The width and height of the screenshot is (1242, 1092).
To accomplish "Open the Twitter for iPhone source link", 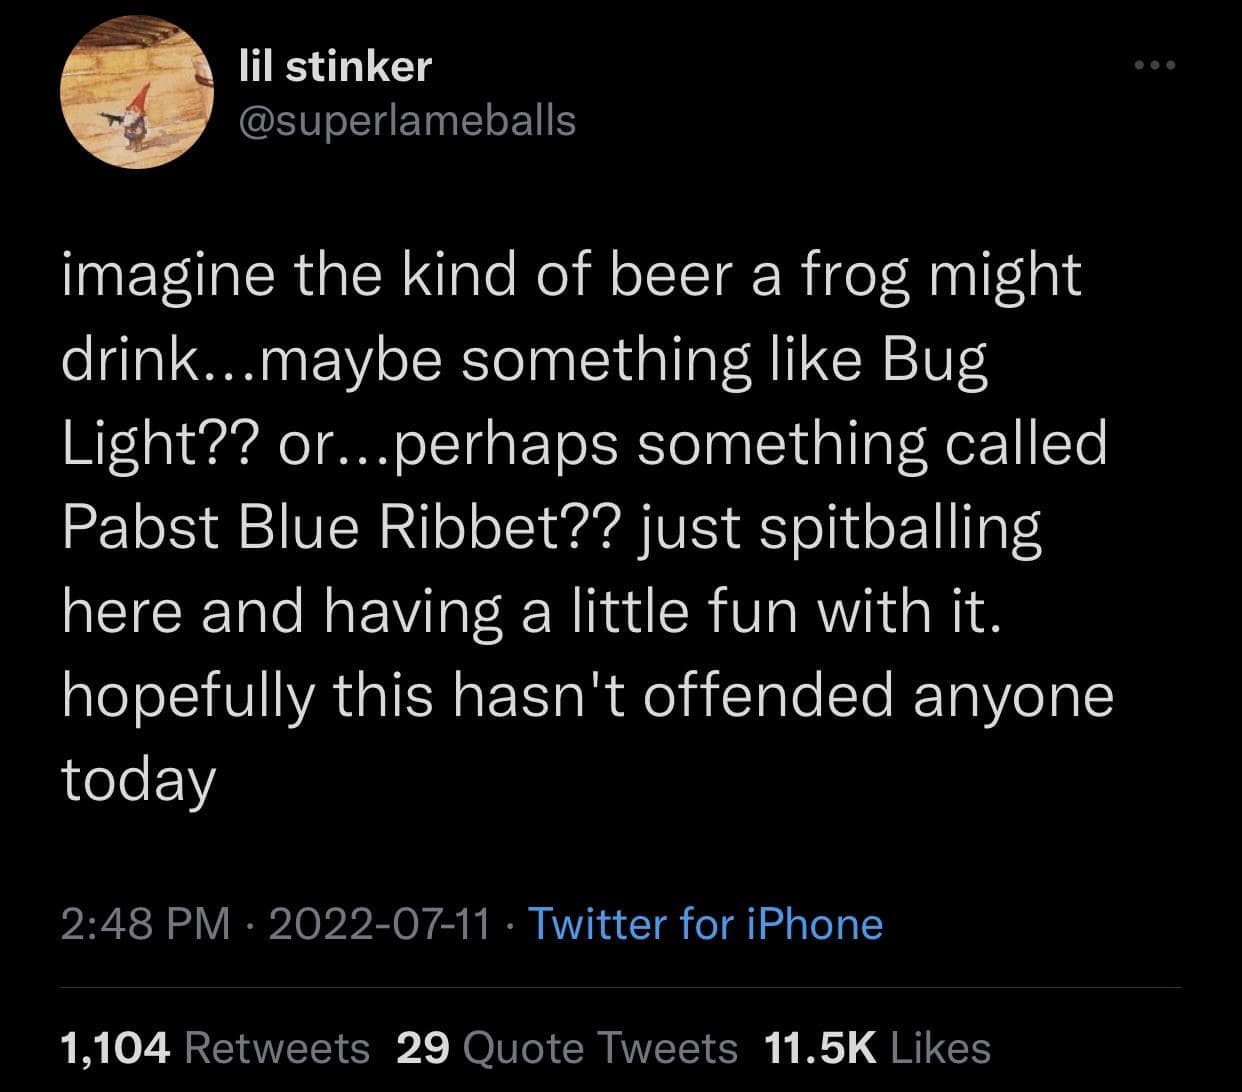I will click(x=705, y=923).
